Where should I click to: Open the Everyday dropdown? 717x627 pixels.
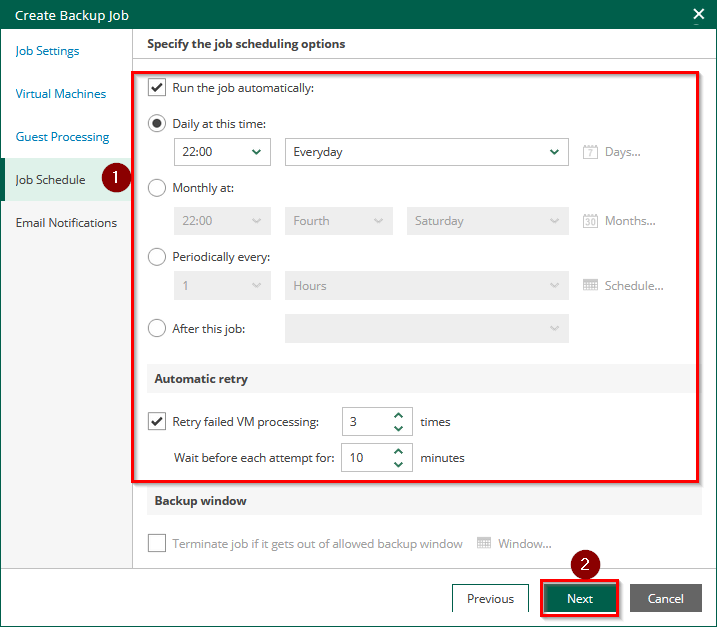(427, 152)
